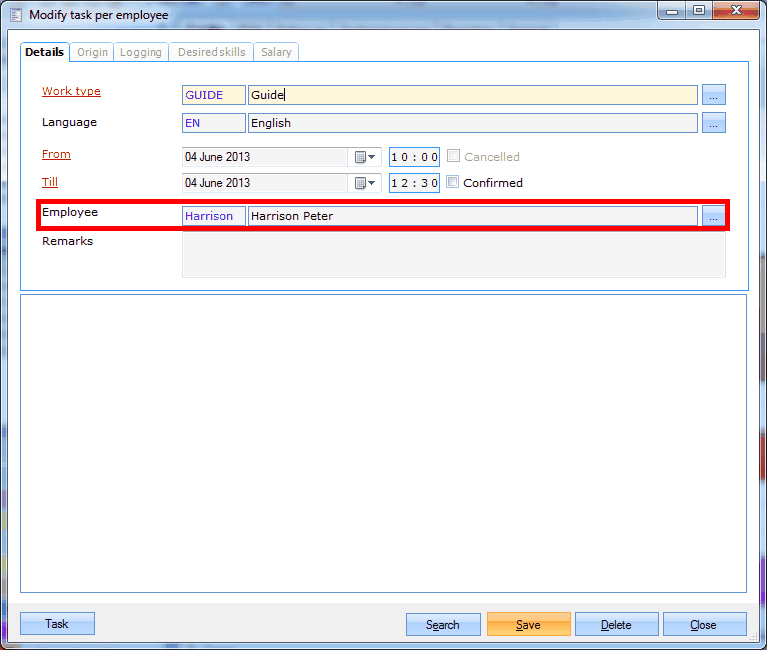Focus the English language description field

click(x=473, y=123)
